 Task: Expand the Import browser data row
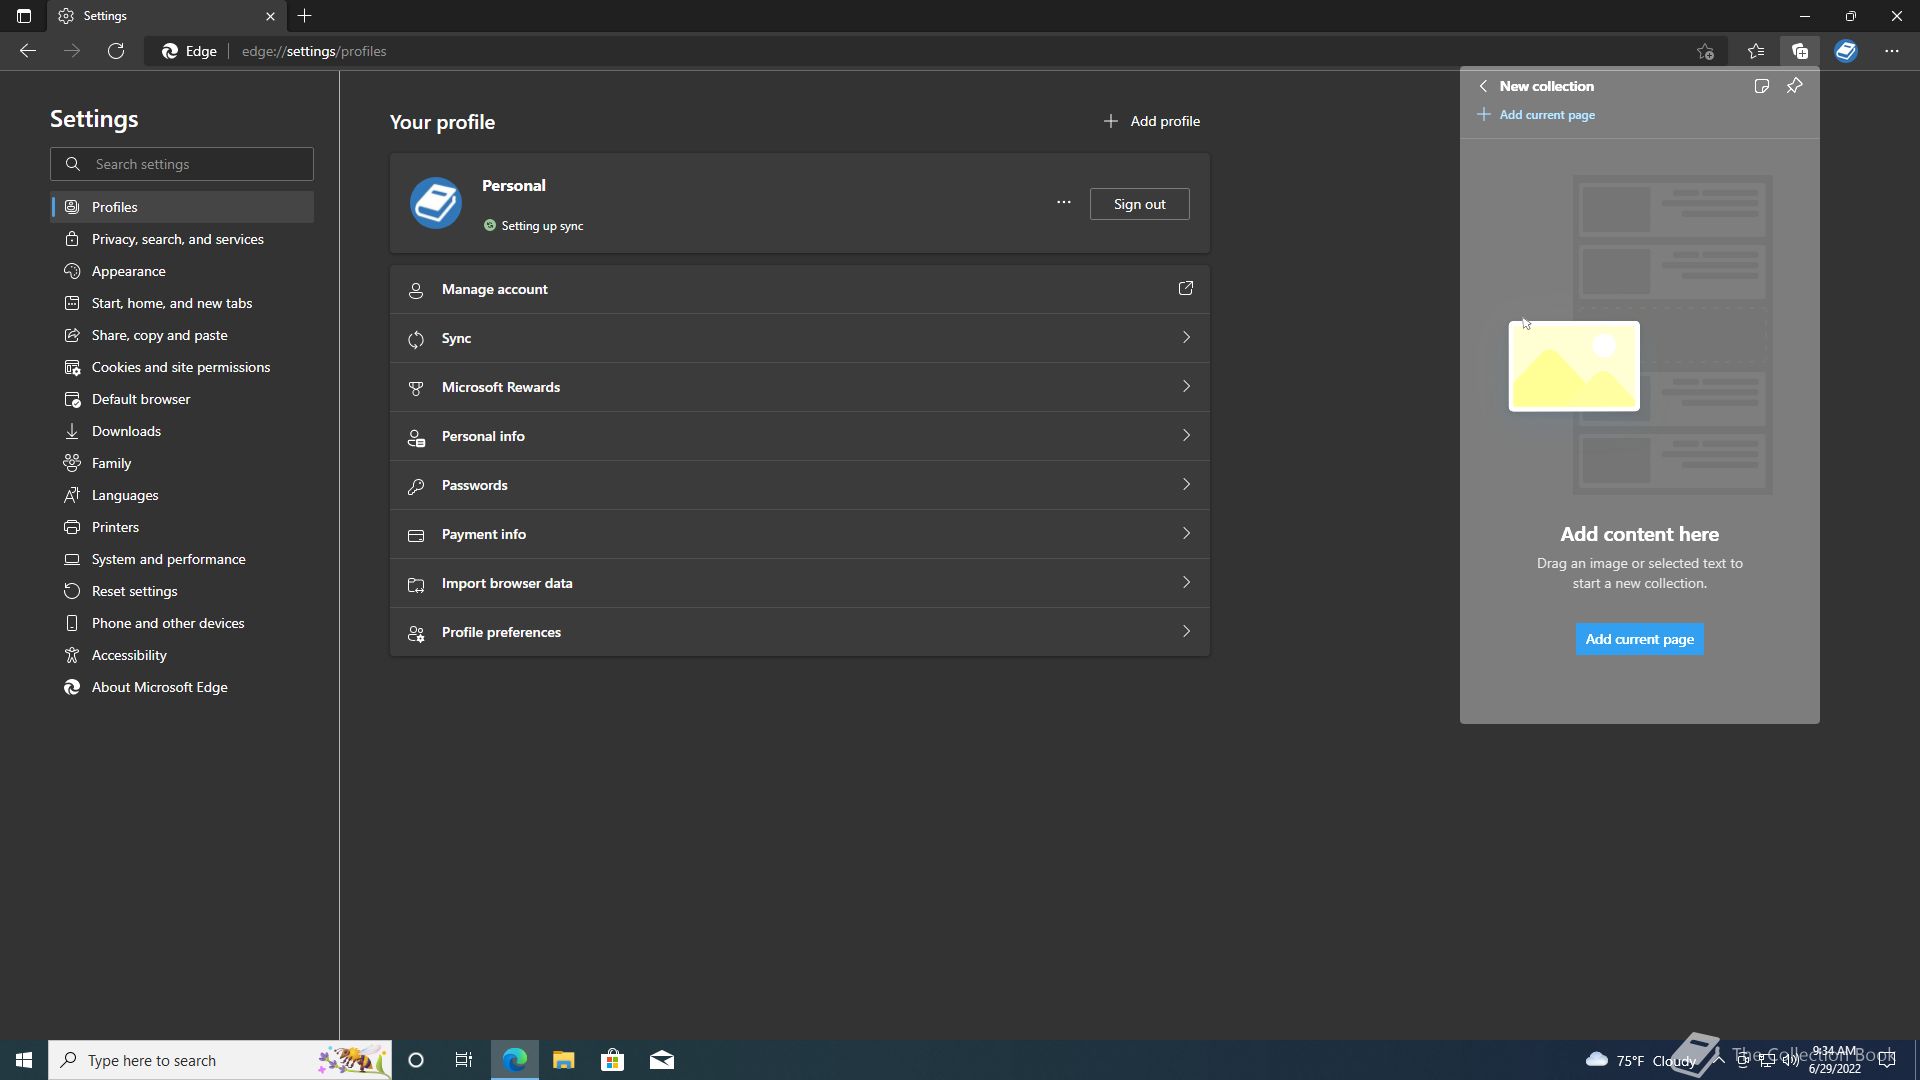point(800,583)
